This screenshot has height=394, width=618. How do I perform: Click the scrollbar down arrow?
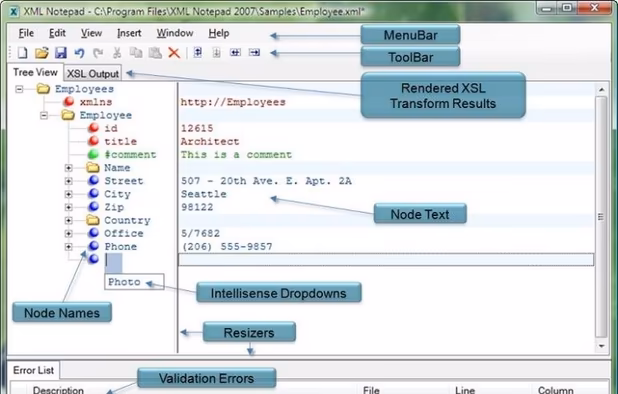click(x=601, y=346)
